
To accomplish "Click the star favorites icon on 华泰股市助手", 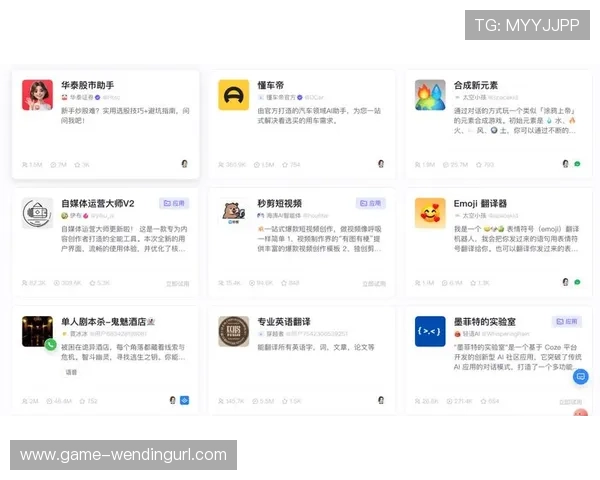I will (77, 165).
